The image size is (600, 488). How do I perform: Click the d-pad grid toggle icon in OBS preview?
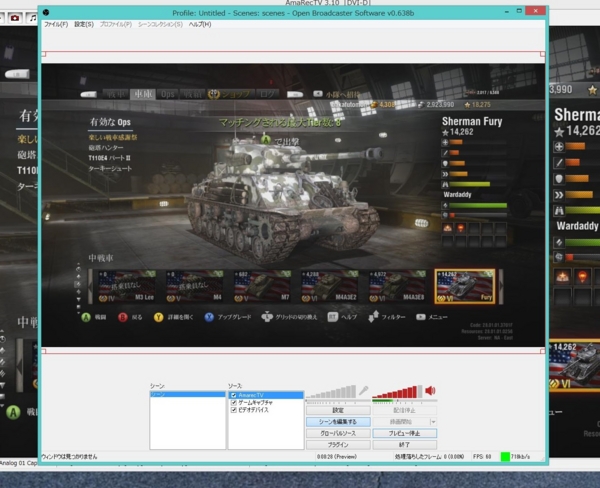point(267,317)
